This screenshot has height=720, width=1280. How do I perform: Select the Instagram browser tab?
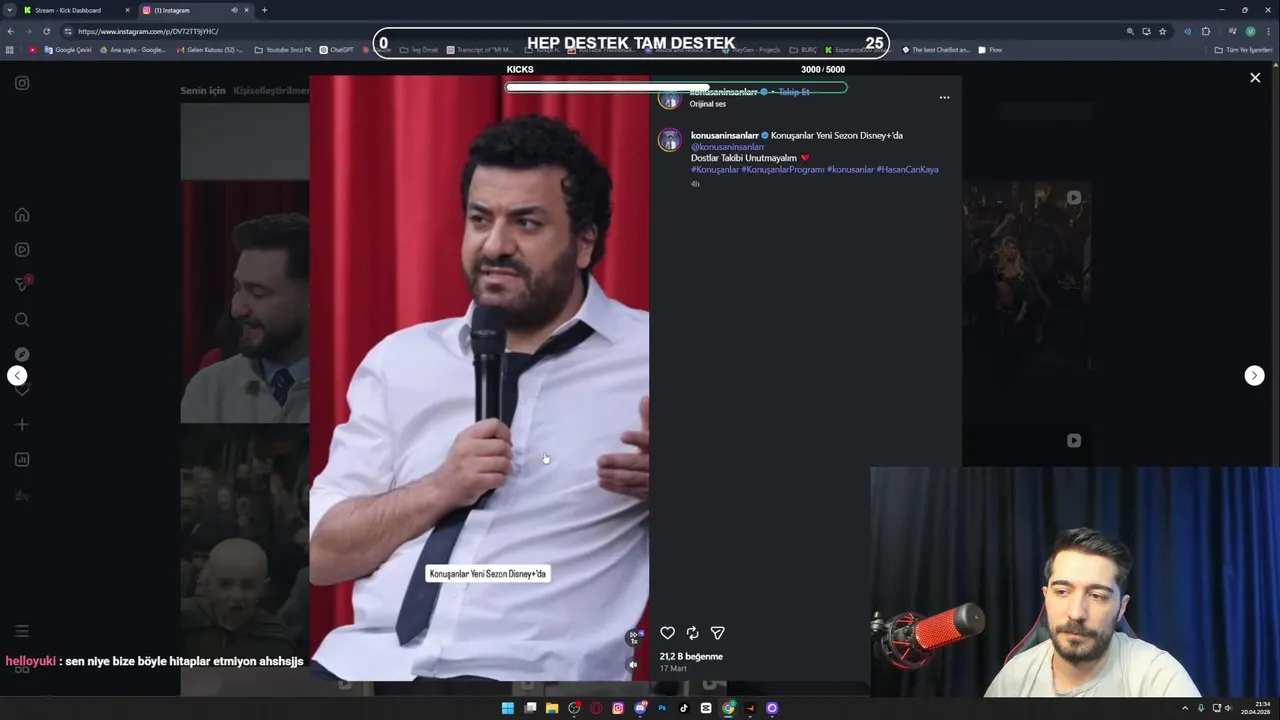point(195,10)
